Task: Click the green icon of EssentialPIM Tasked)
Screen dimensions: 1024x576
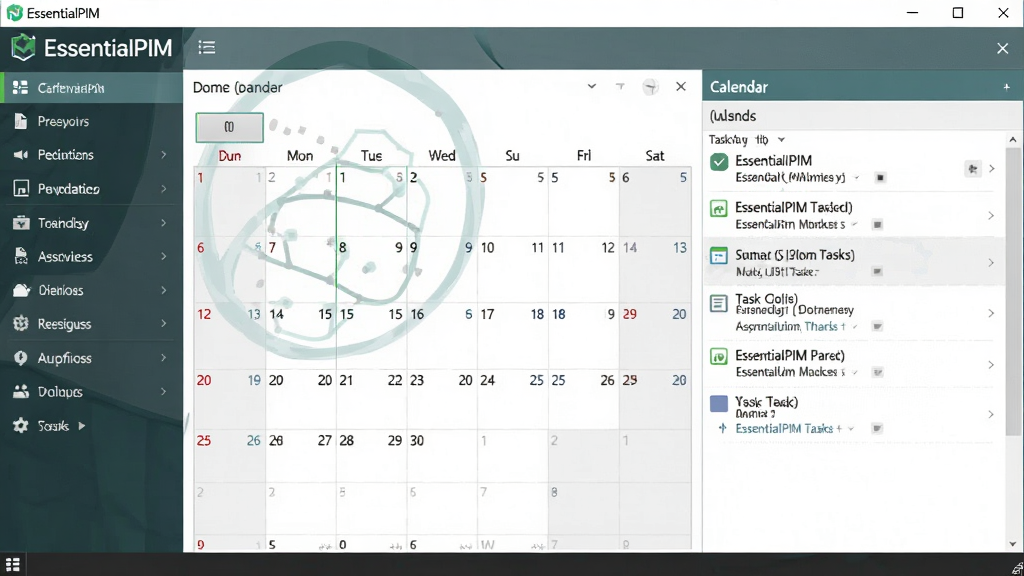Action: [x=718, y=209]
